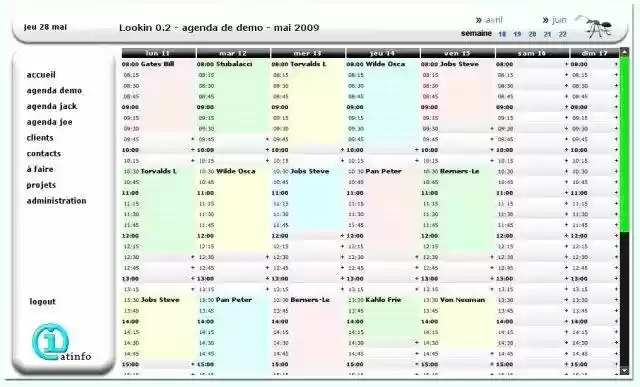
Task: Click the green vertical scrollbar thumb
Action: (624, 144)
